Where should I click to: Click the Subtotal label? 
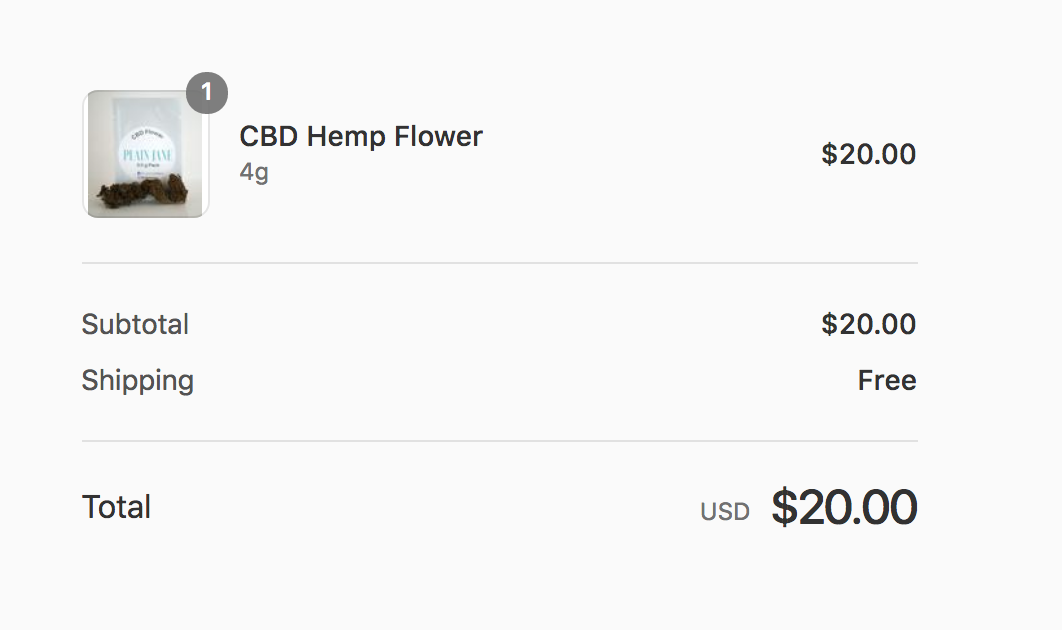(135, 324)
